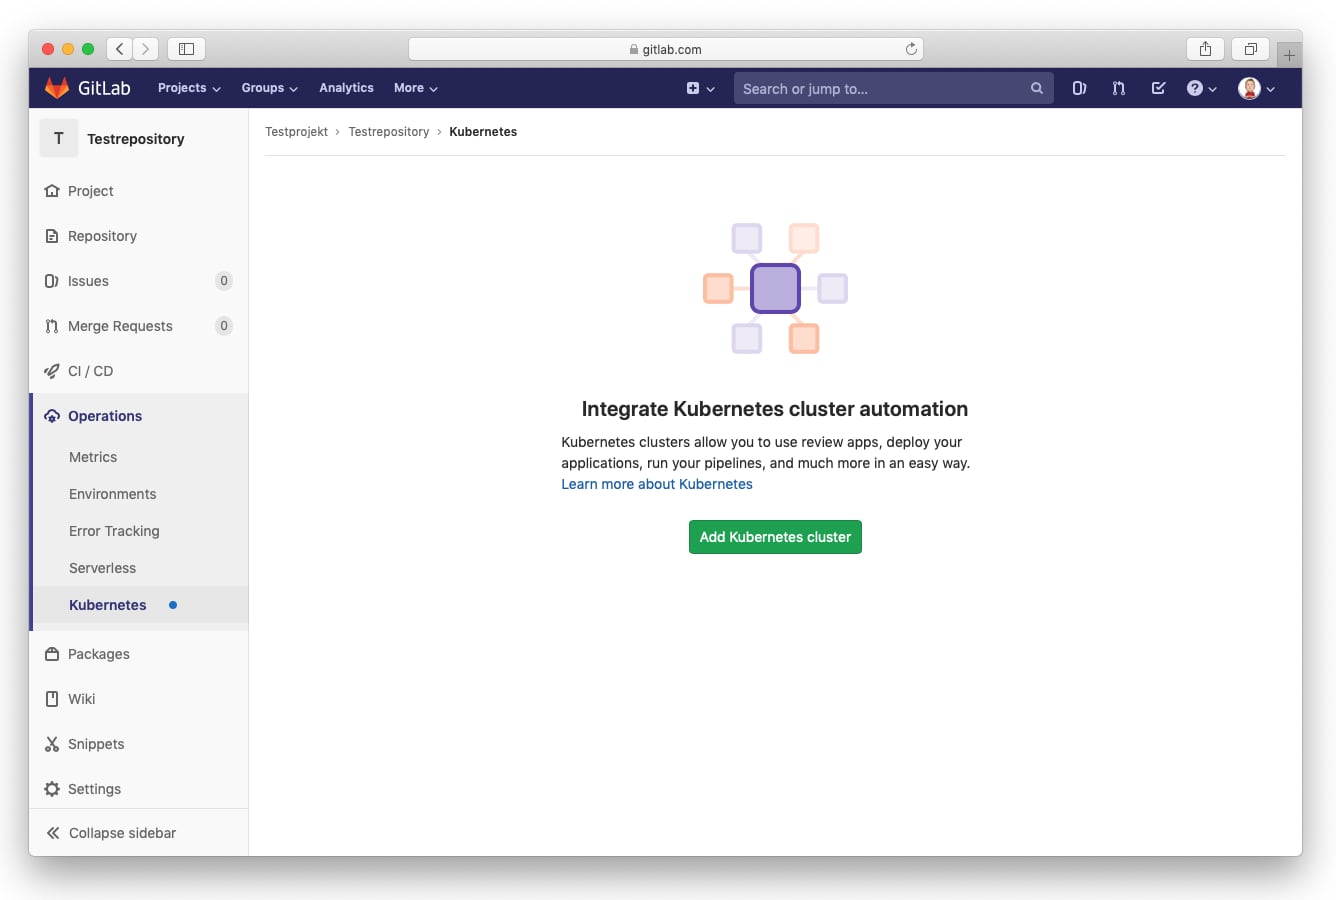Expand the user avatar menu

tap(1256, 88)
